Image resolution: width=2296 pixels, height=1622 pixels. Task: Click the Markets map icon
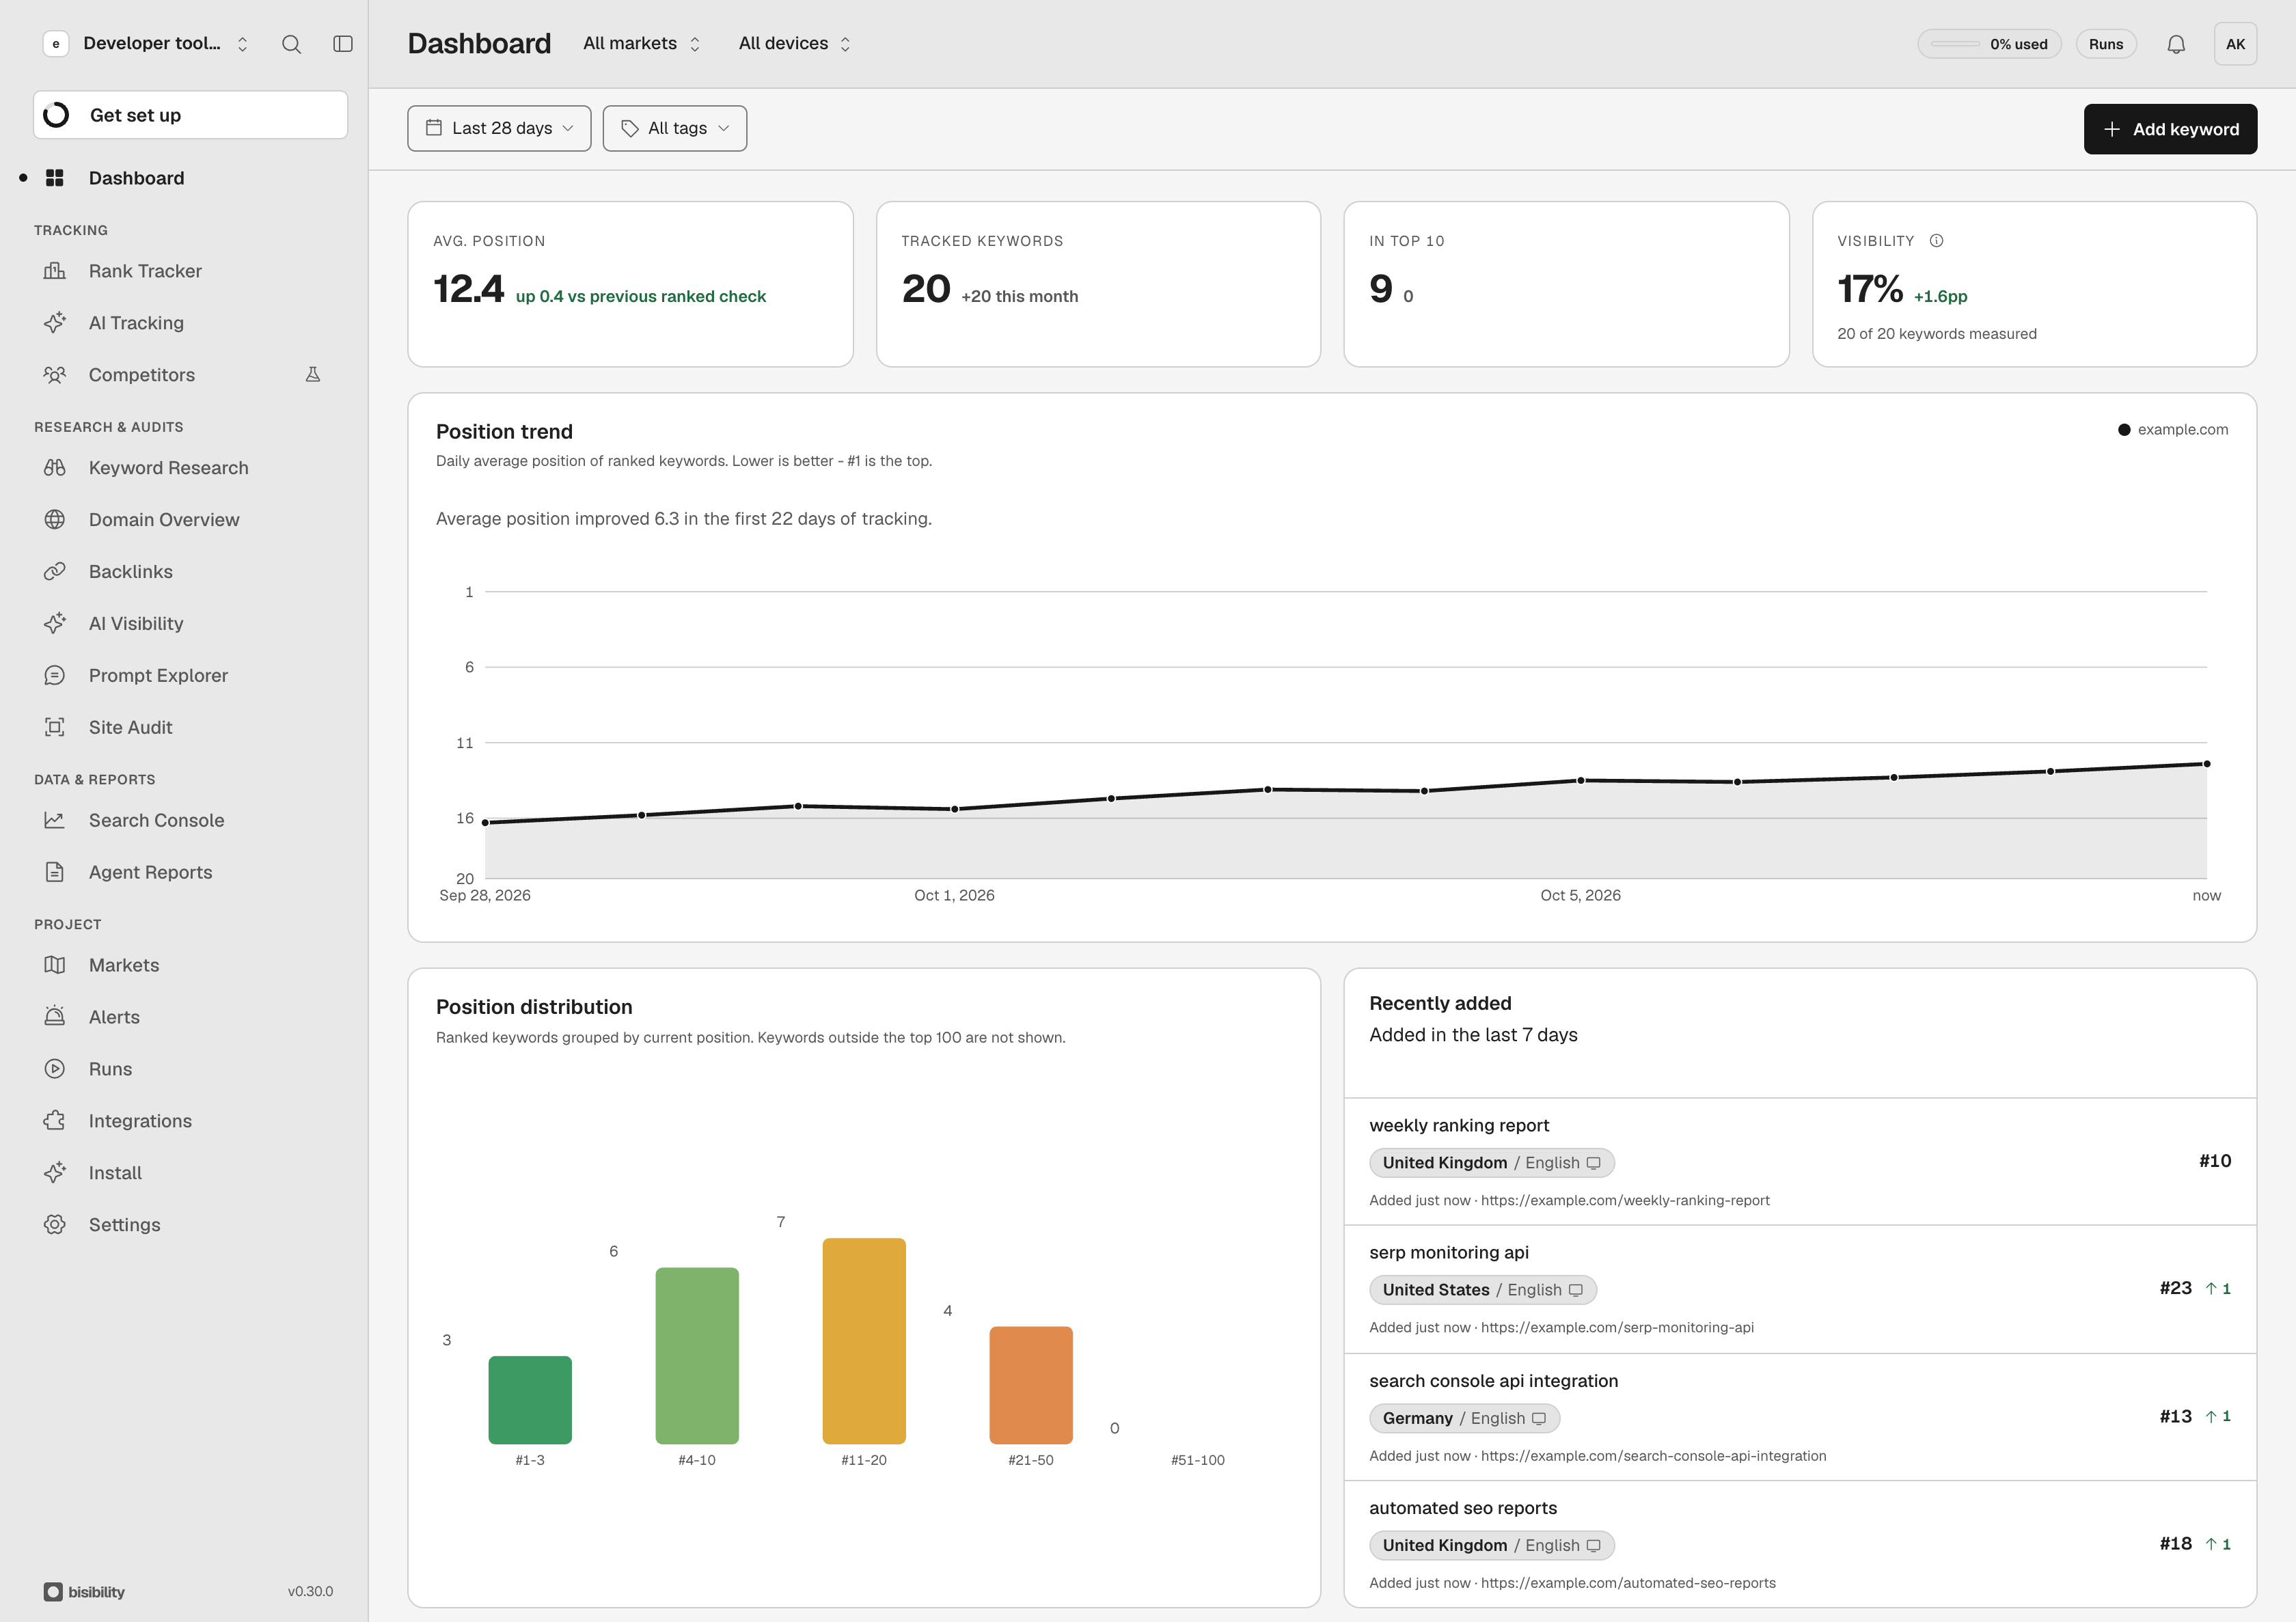(55, 965)
